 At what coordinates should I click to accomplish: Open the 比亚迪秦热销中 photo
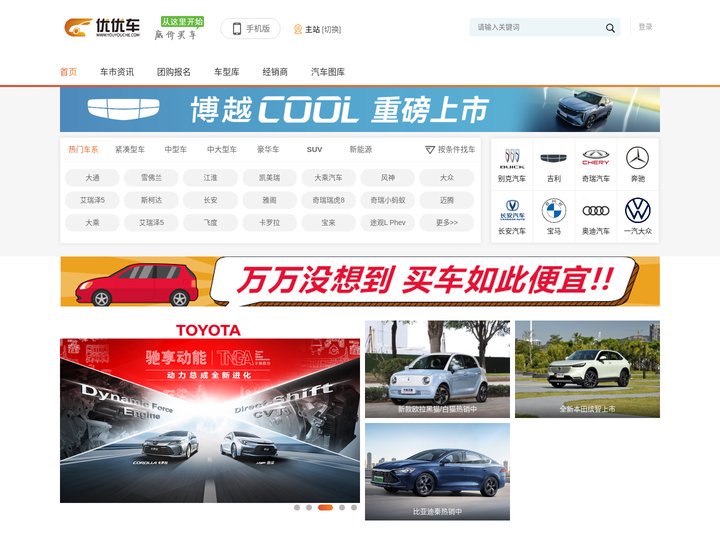click(437, 472)
